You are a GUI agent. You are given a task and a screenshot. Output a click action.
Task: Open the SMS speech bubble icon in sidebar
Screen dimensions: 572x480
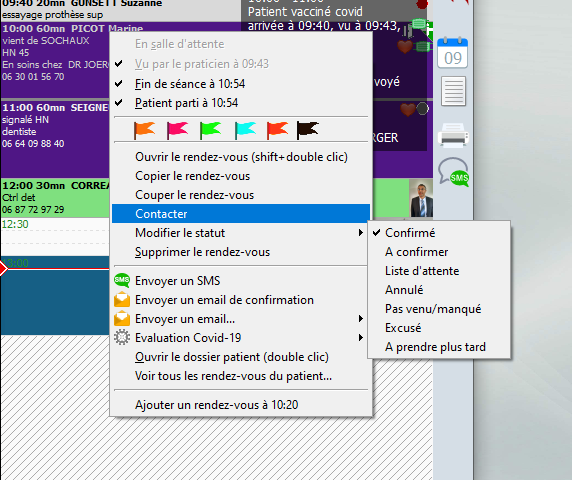point(453,172)
